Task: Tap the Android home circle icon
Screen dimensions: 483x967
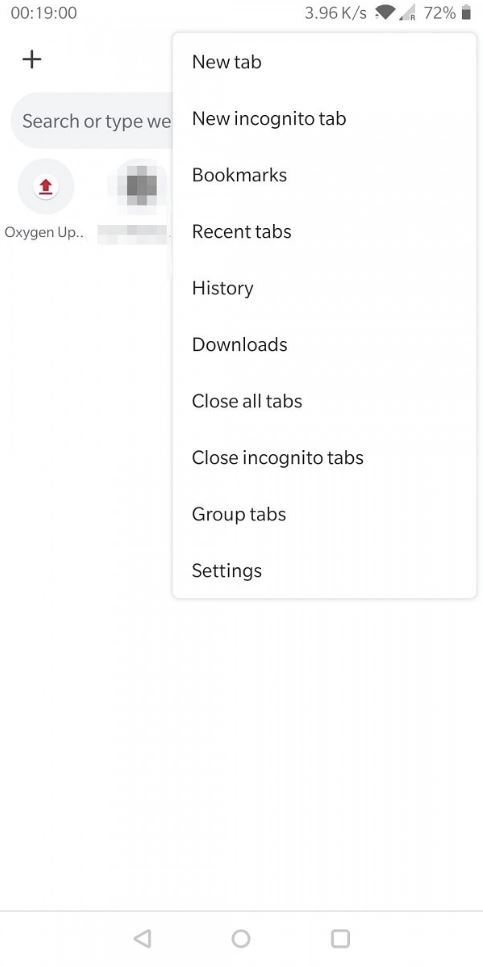Action: 241,938
